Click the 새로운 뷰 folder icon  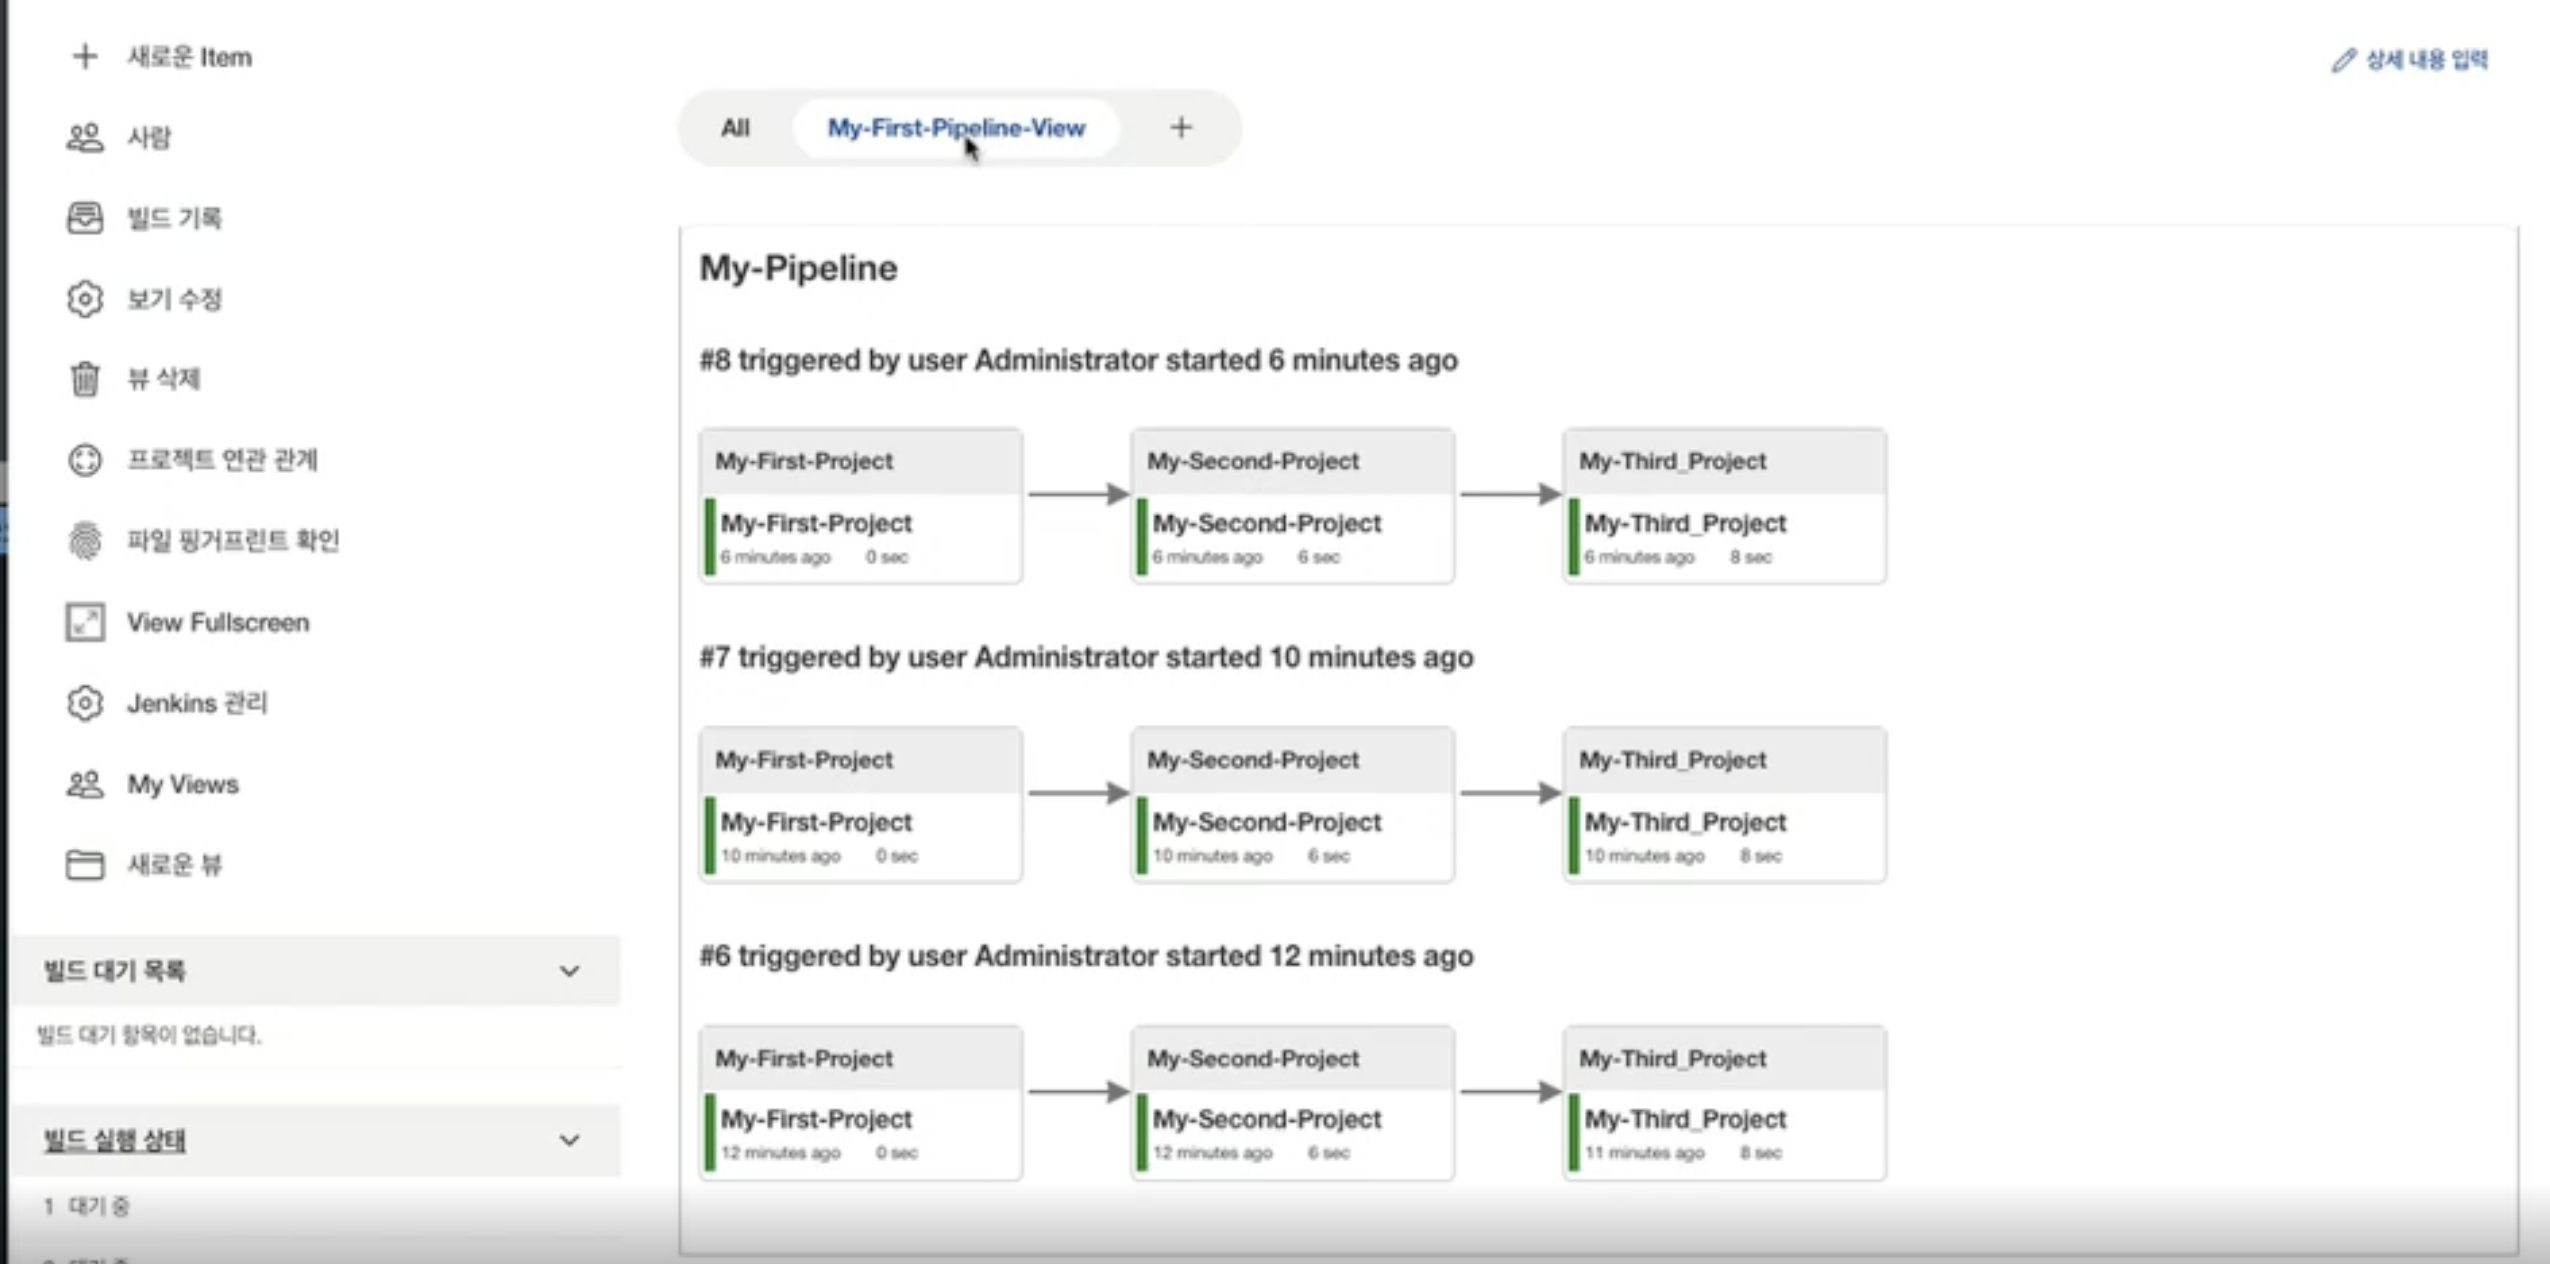85,865
